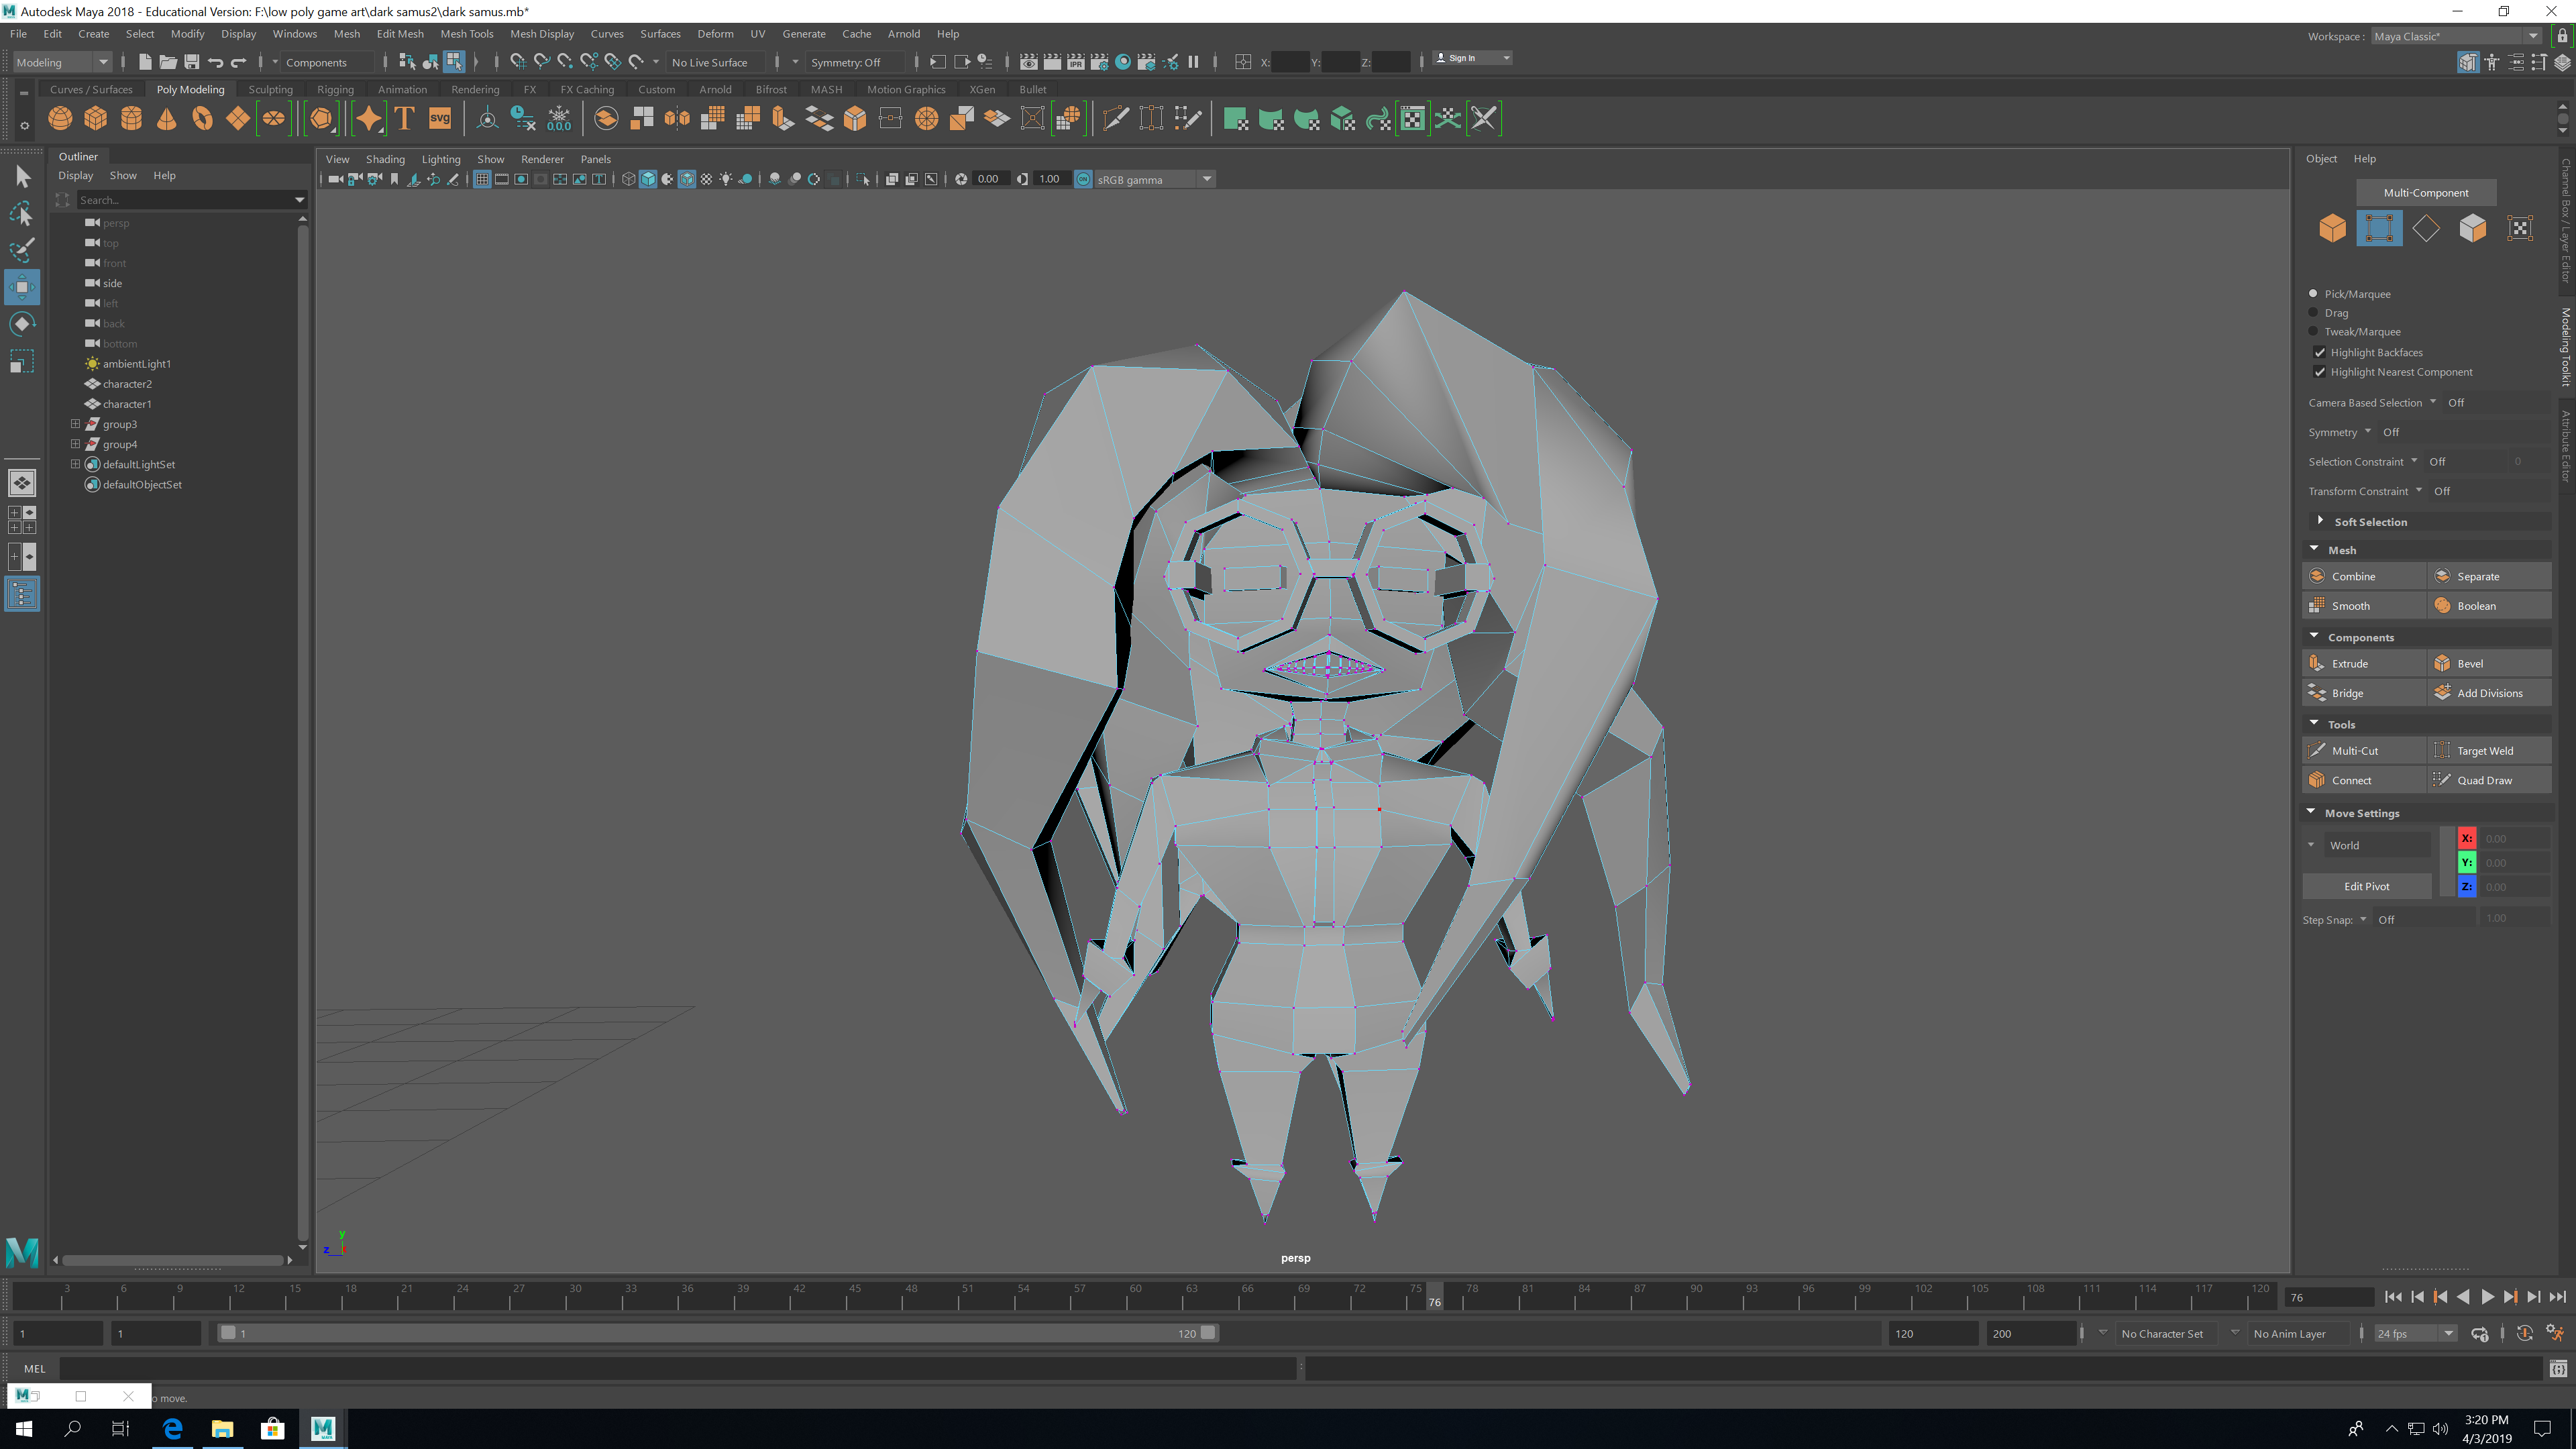Viewport: 2576px width, 1449px height.
Task: Open File Explorer from the taskbar
Action: point(222,1428)
